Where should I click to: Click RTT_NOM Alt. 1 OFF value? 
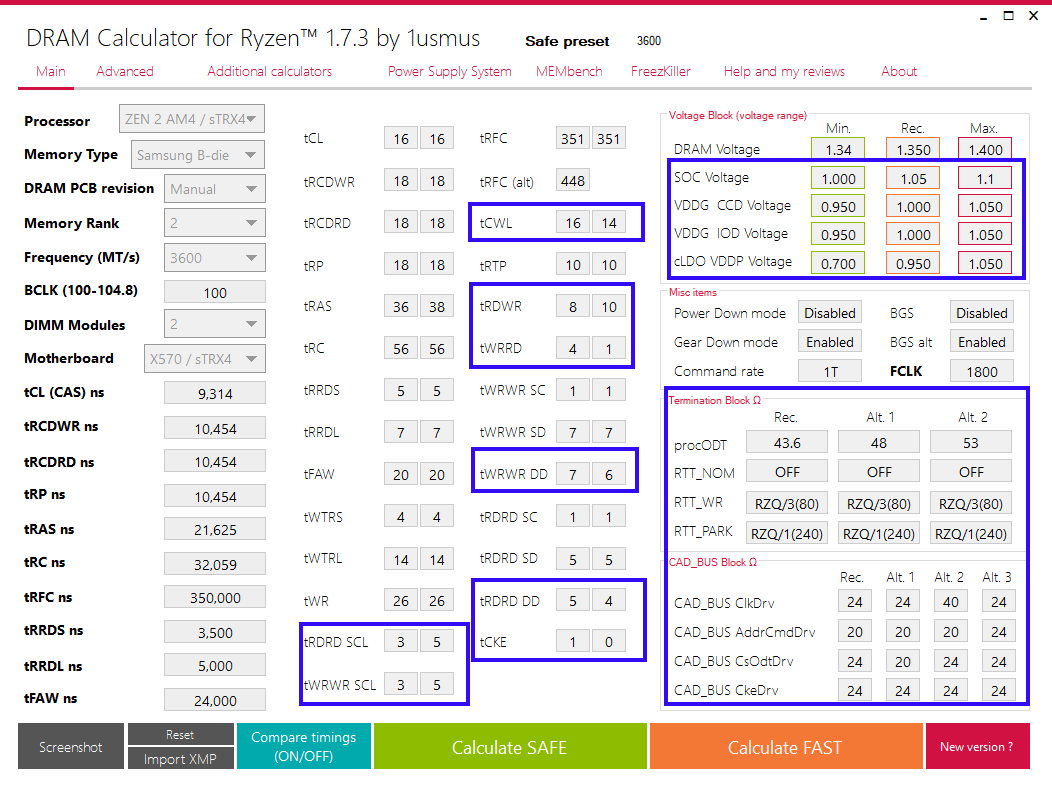click(879, 472)
